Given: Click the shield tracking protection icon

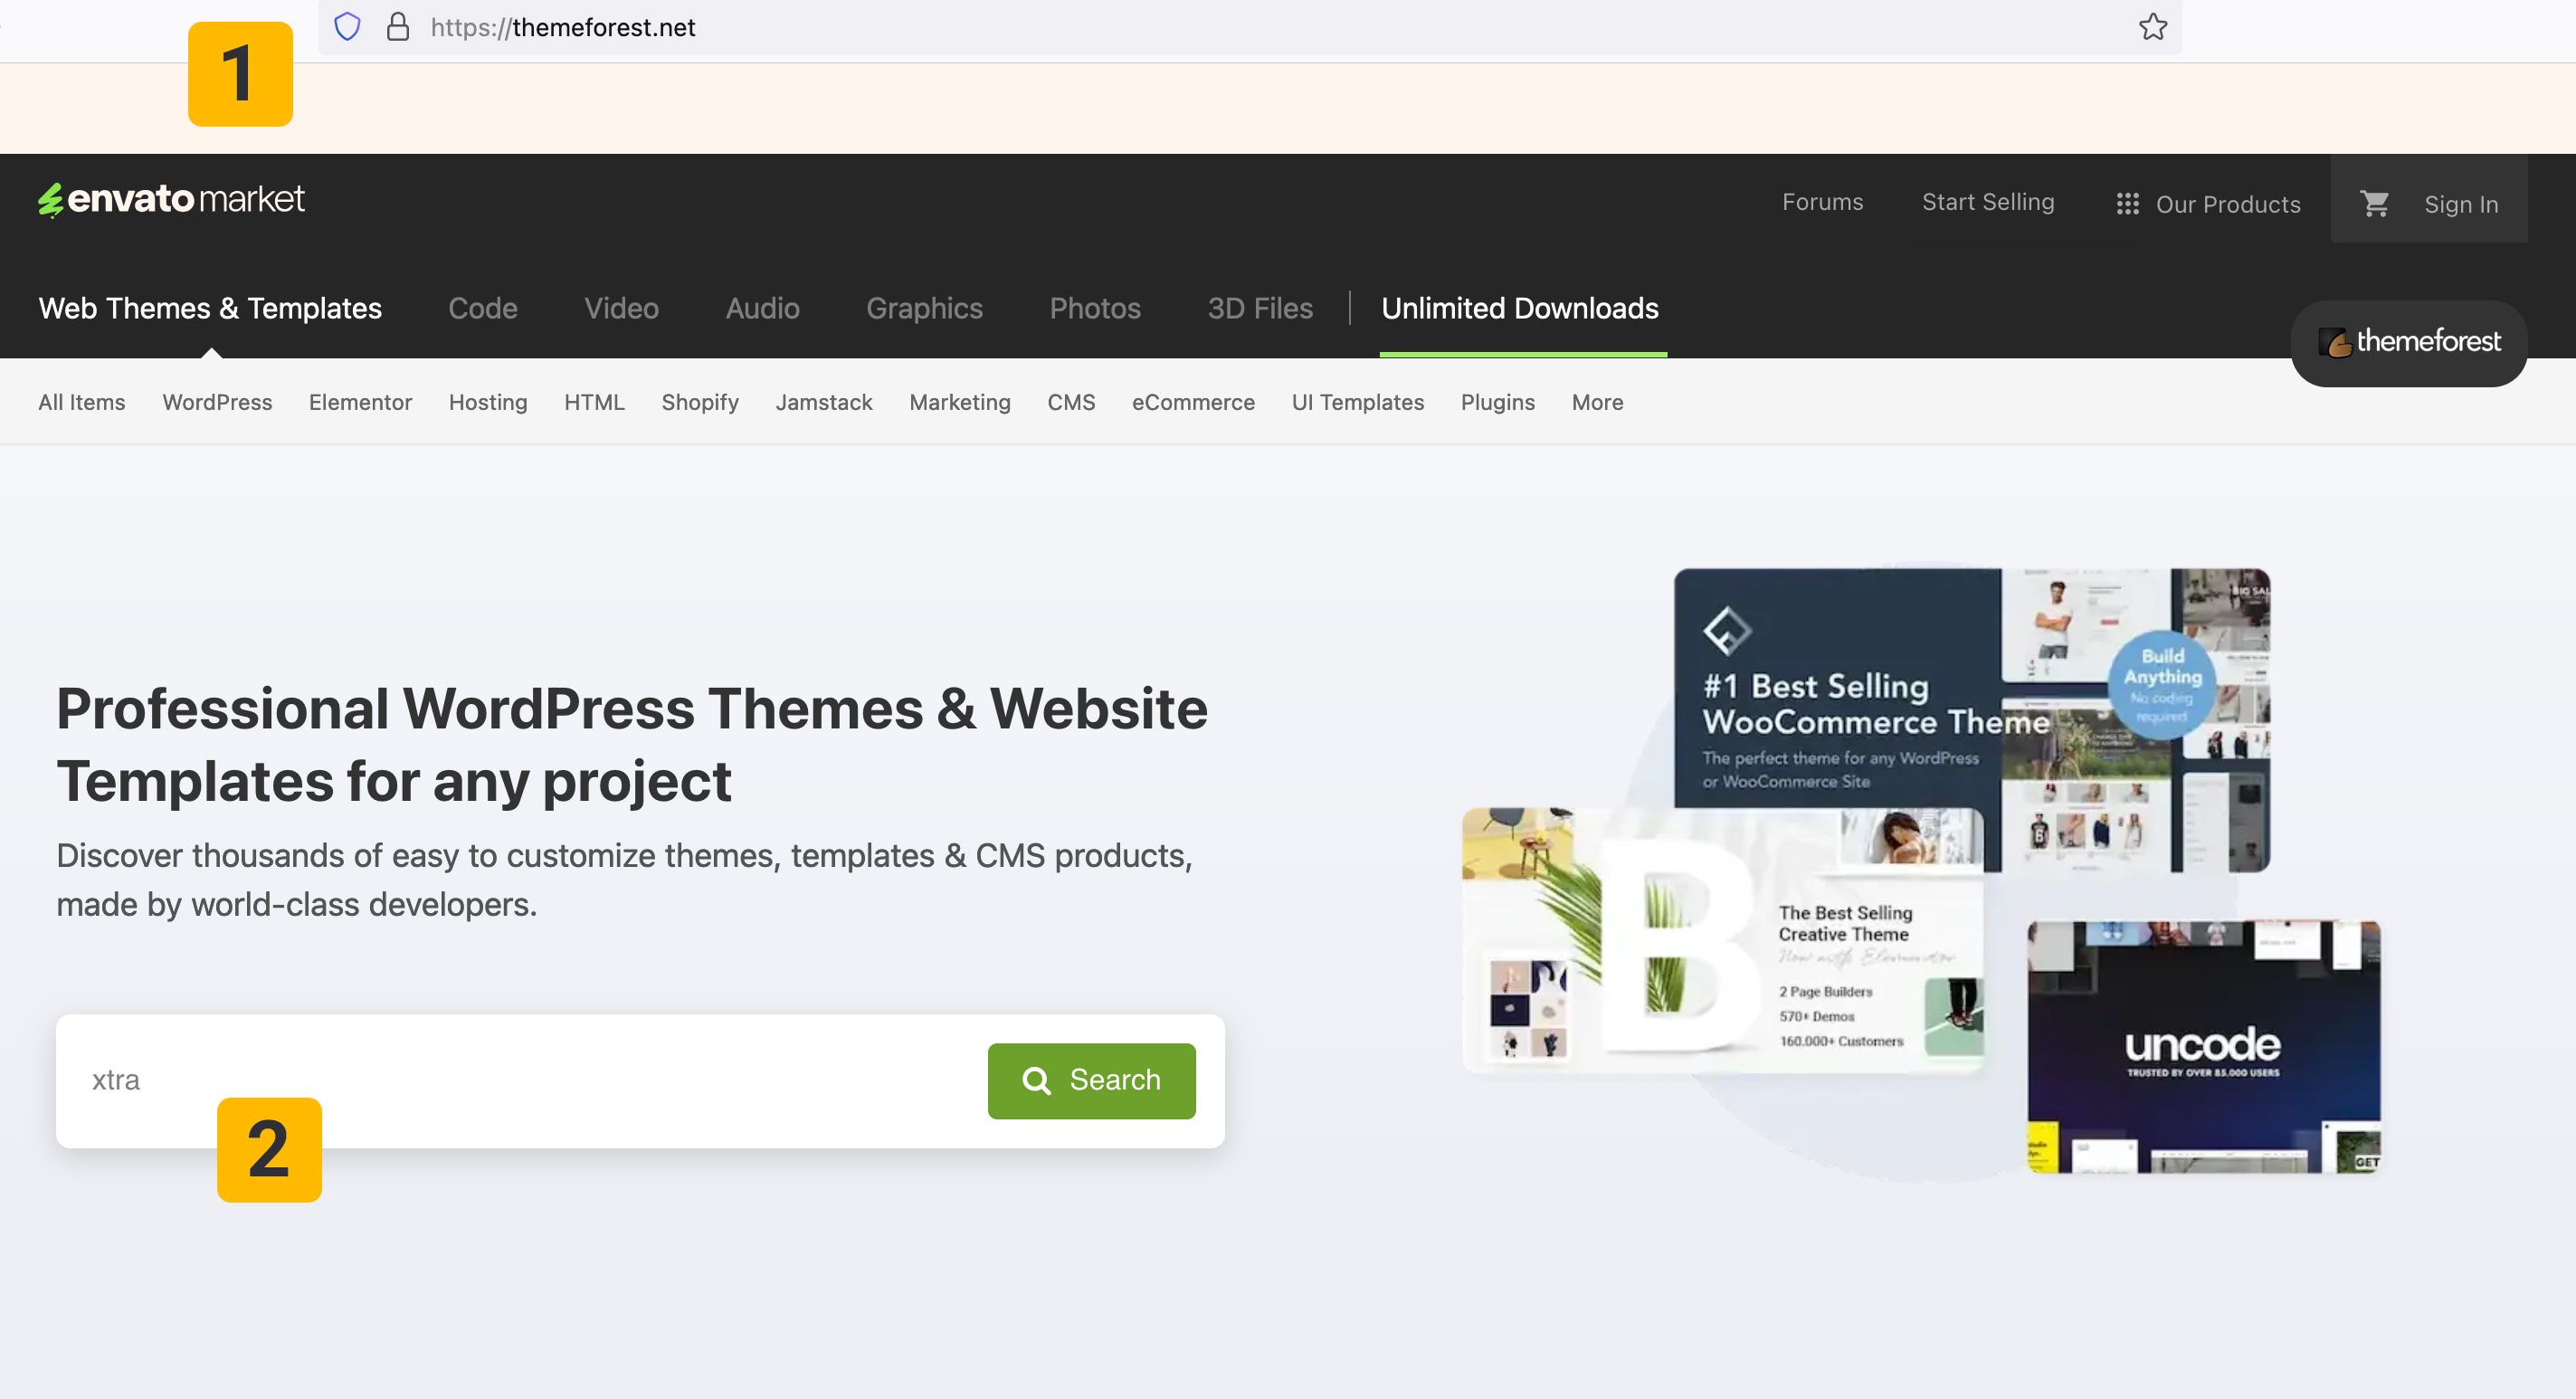Looking at the screenshot, I should [x=347, y=27].
